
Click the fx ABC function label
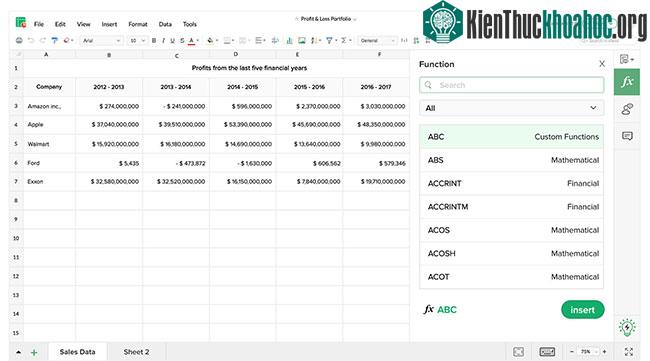[x=440, y=310]
